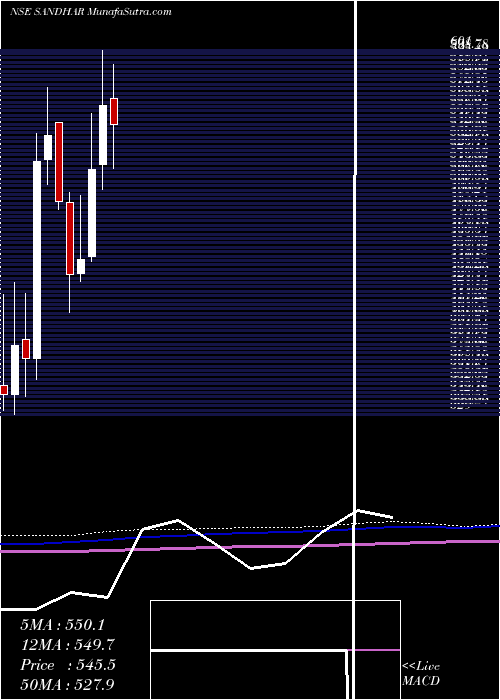Click the 'Price : 545.5' value
This screenshot has height=700, width=500.
coord(68,665)
